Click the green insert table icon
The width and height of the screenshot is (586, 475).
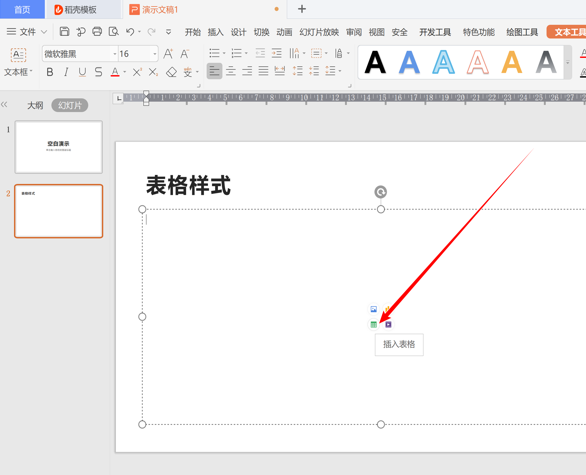click(x=373, y=324)
